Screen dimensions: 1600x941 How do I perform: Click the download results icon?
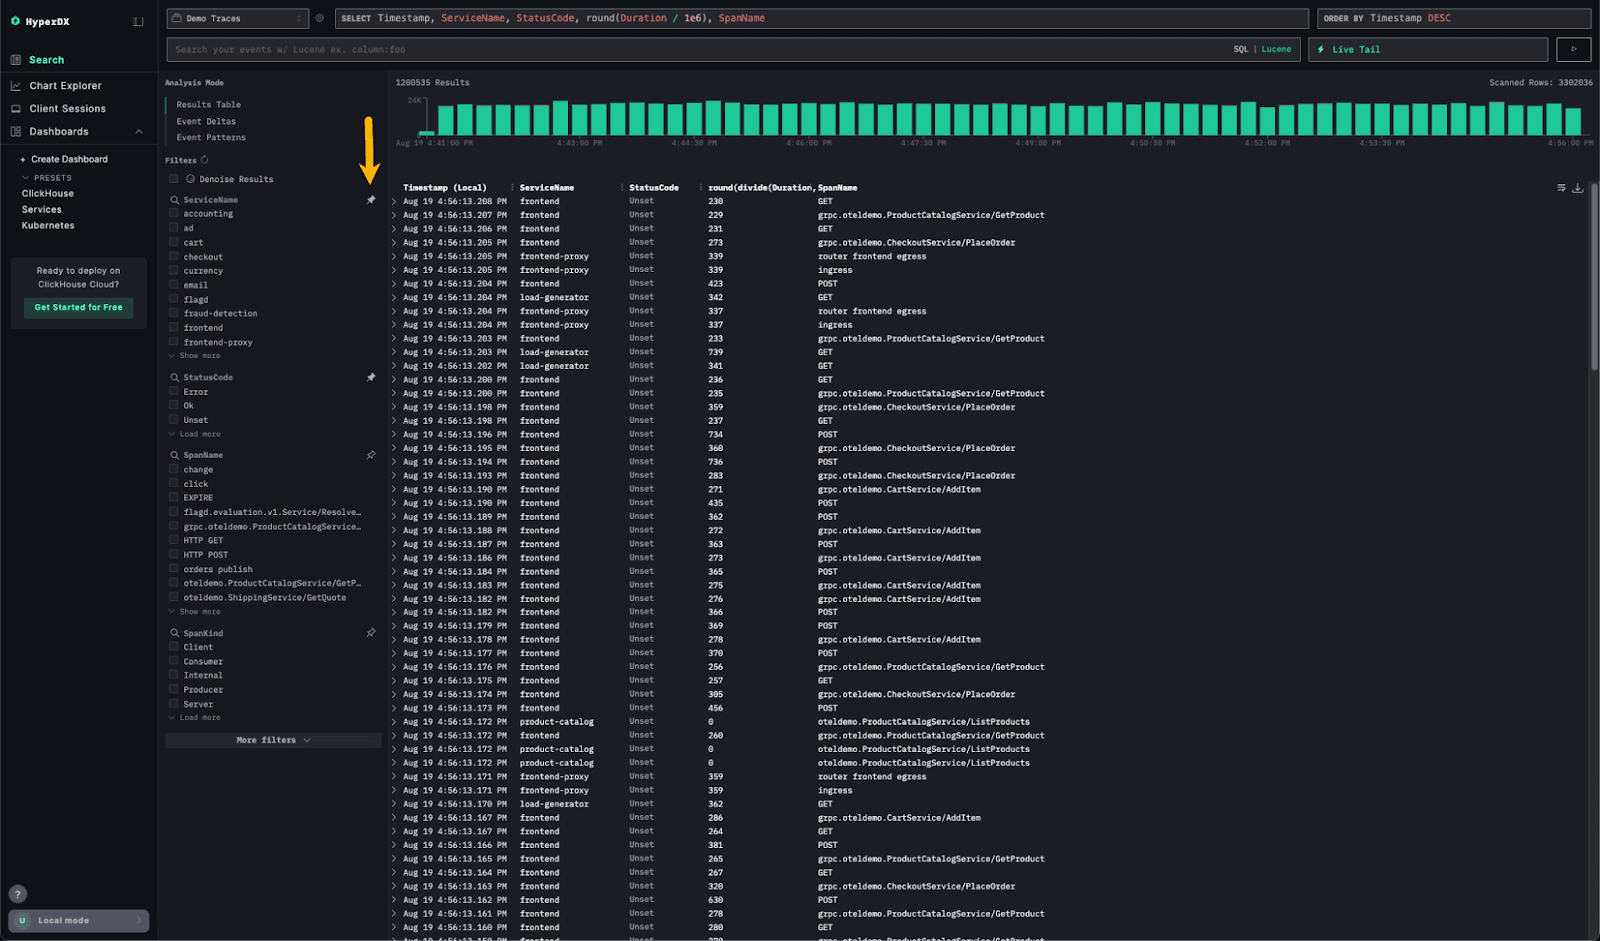(1578, 188)
